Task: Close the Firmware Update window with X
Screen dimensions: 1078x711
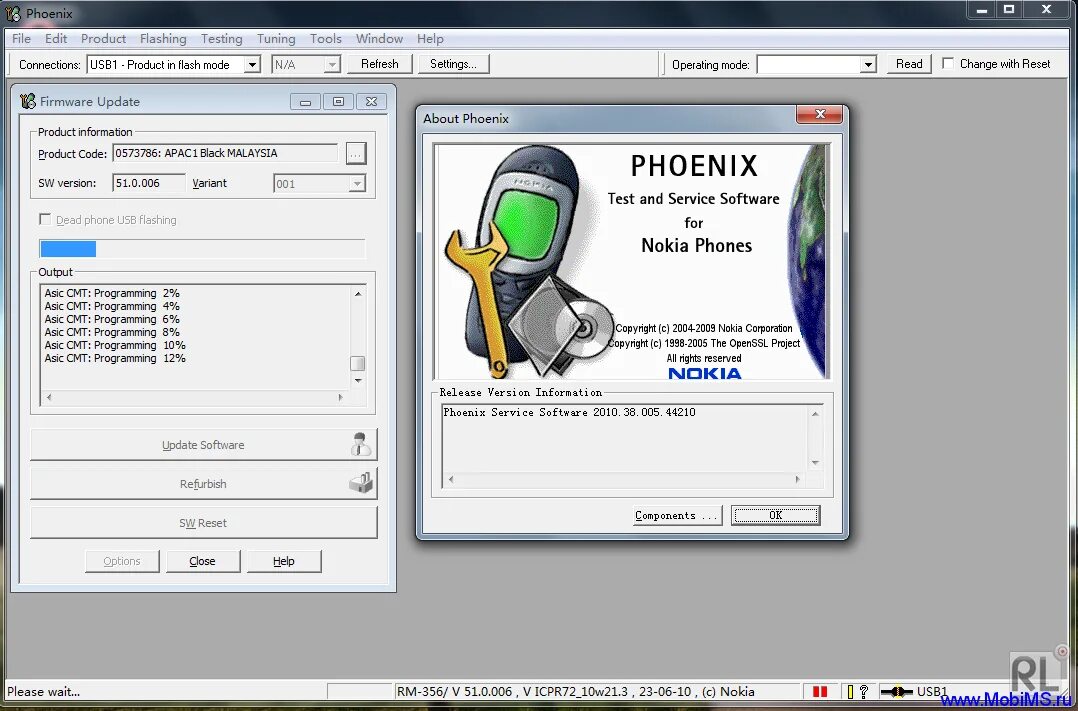Action: 371,102
